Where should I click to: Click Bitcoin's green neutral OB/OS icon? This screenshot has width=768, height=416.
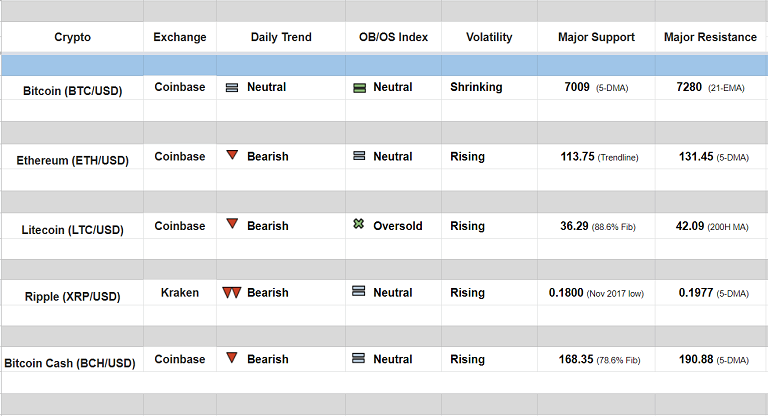coord(359,88)
